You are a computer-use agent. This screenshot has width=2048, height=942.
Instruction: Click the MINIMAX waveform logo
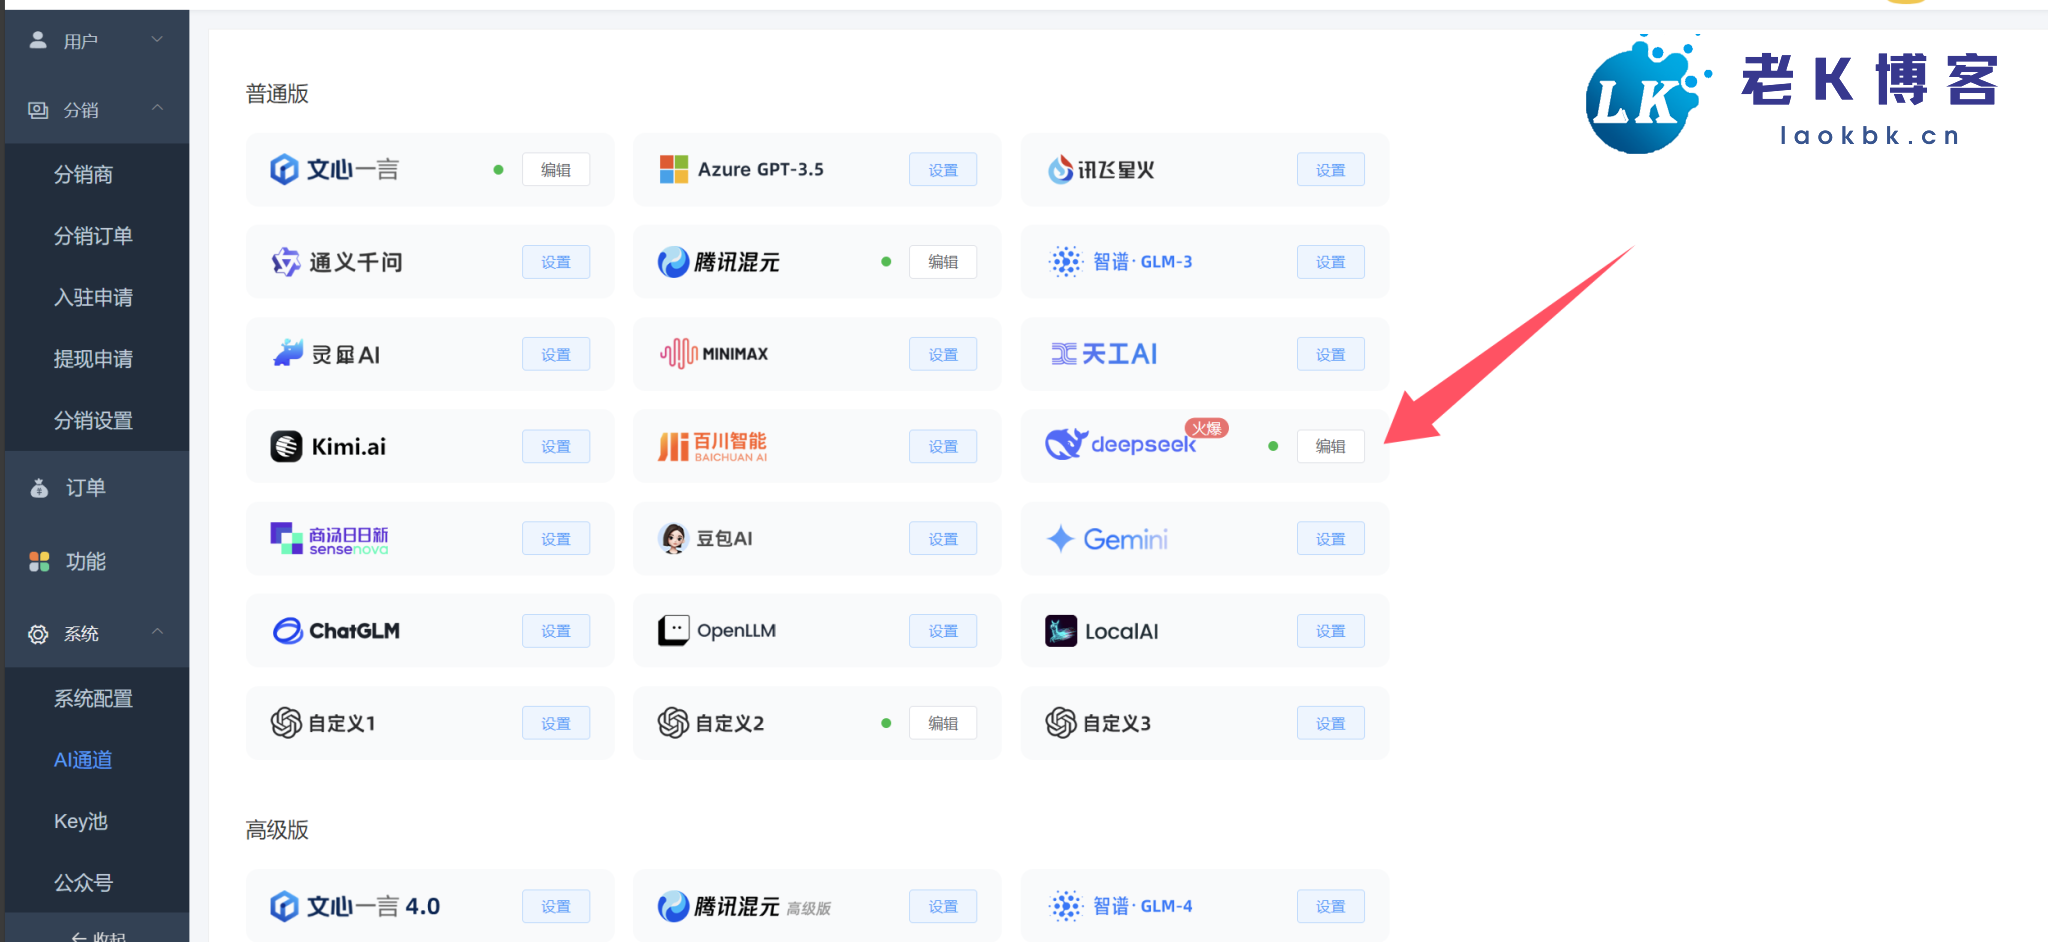point(678,353)
